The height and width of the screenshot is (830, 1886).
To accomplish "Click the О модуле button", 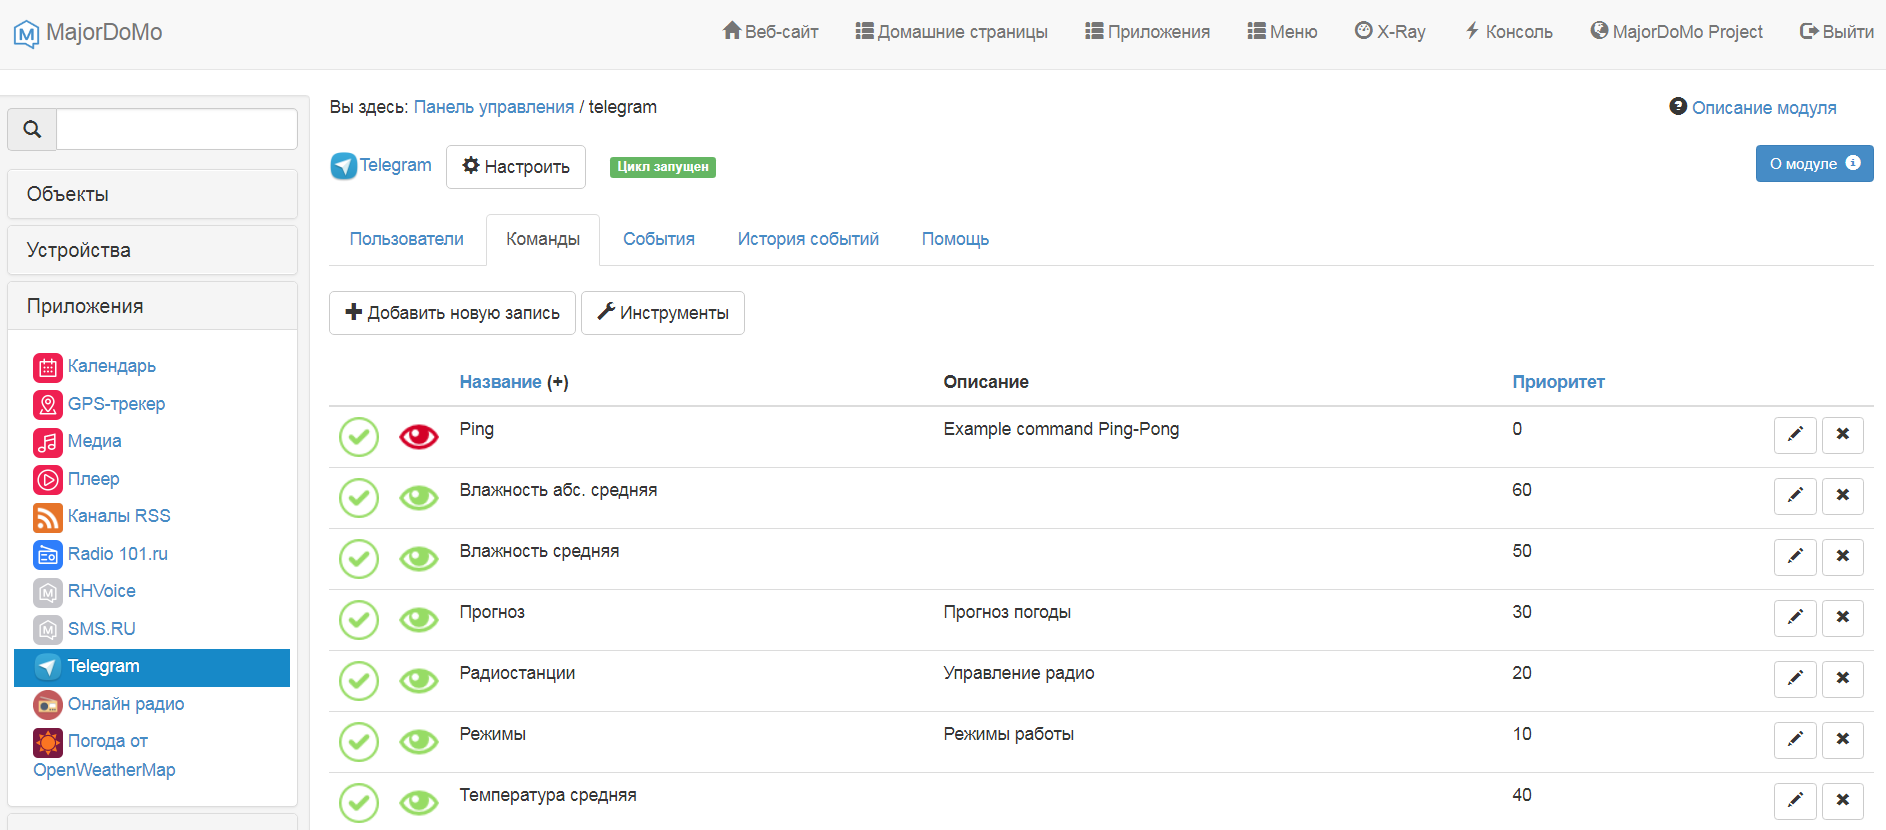I will coord(1815,164).
